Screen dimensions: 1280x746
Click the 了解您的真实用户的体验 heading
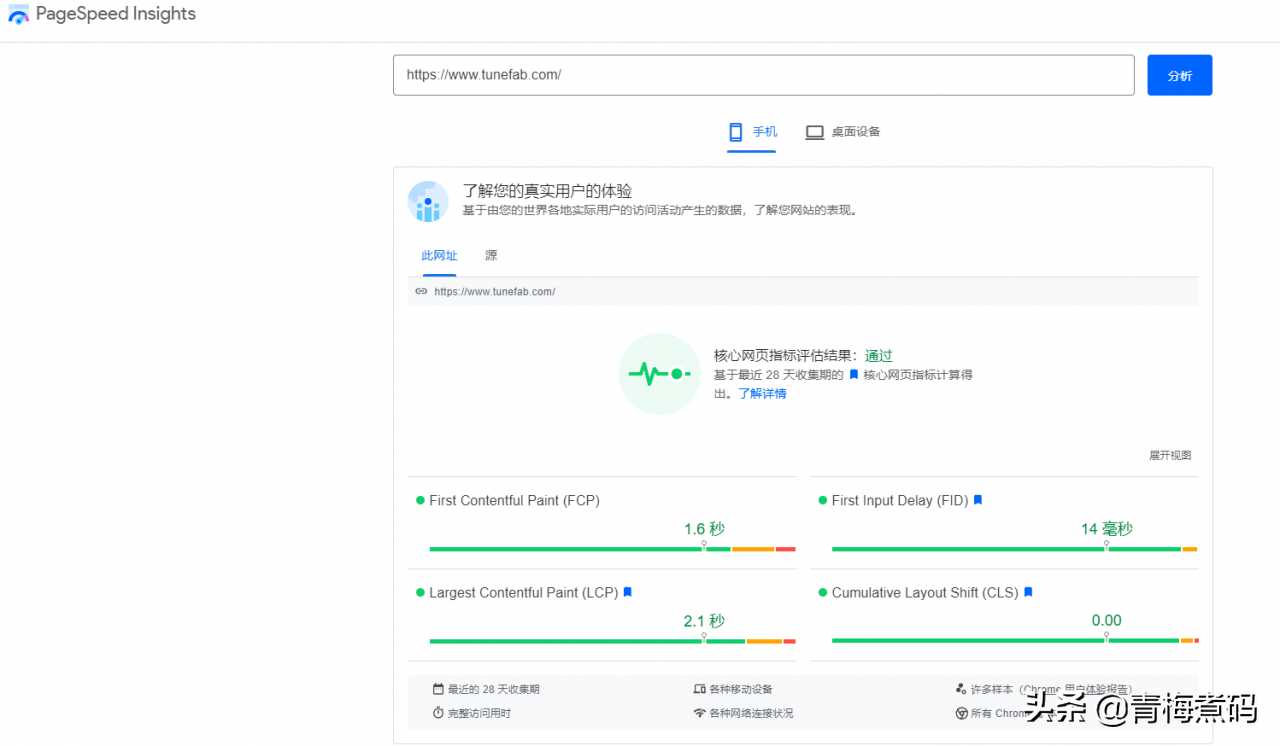[x=547, y=191]
